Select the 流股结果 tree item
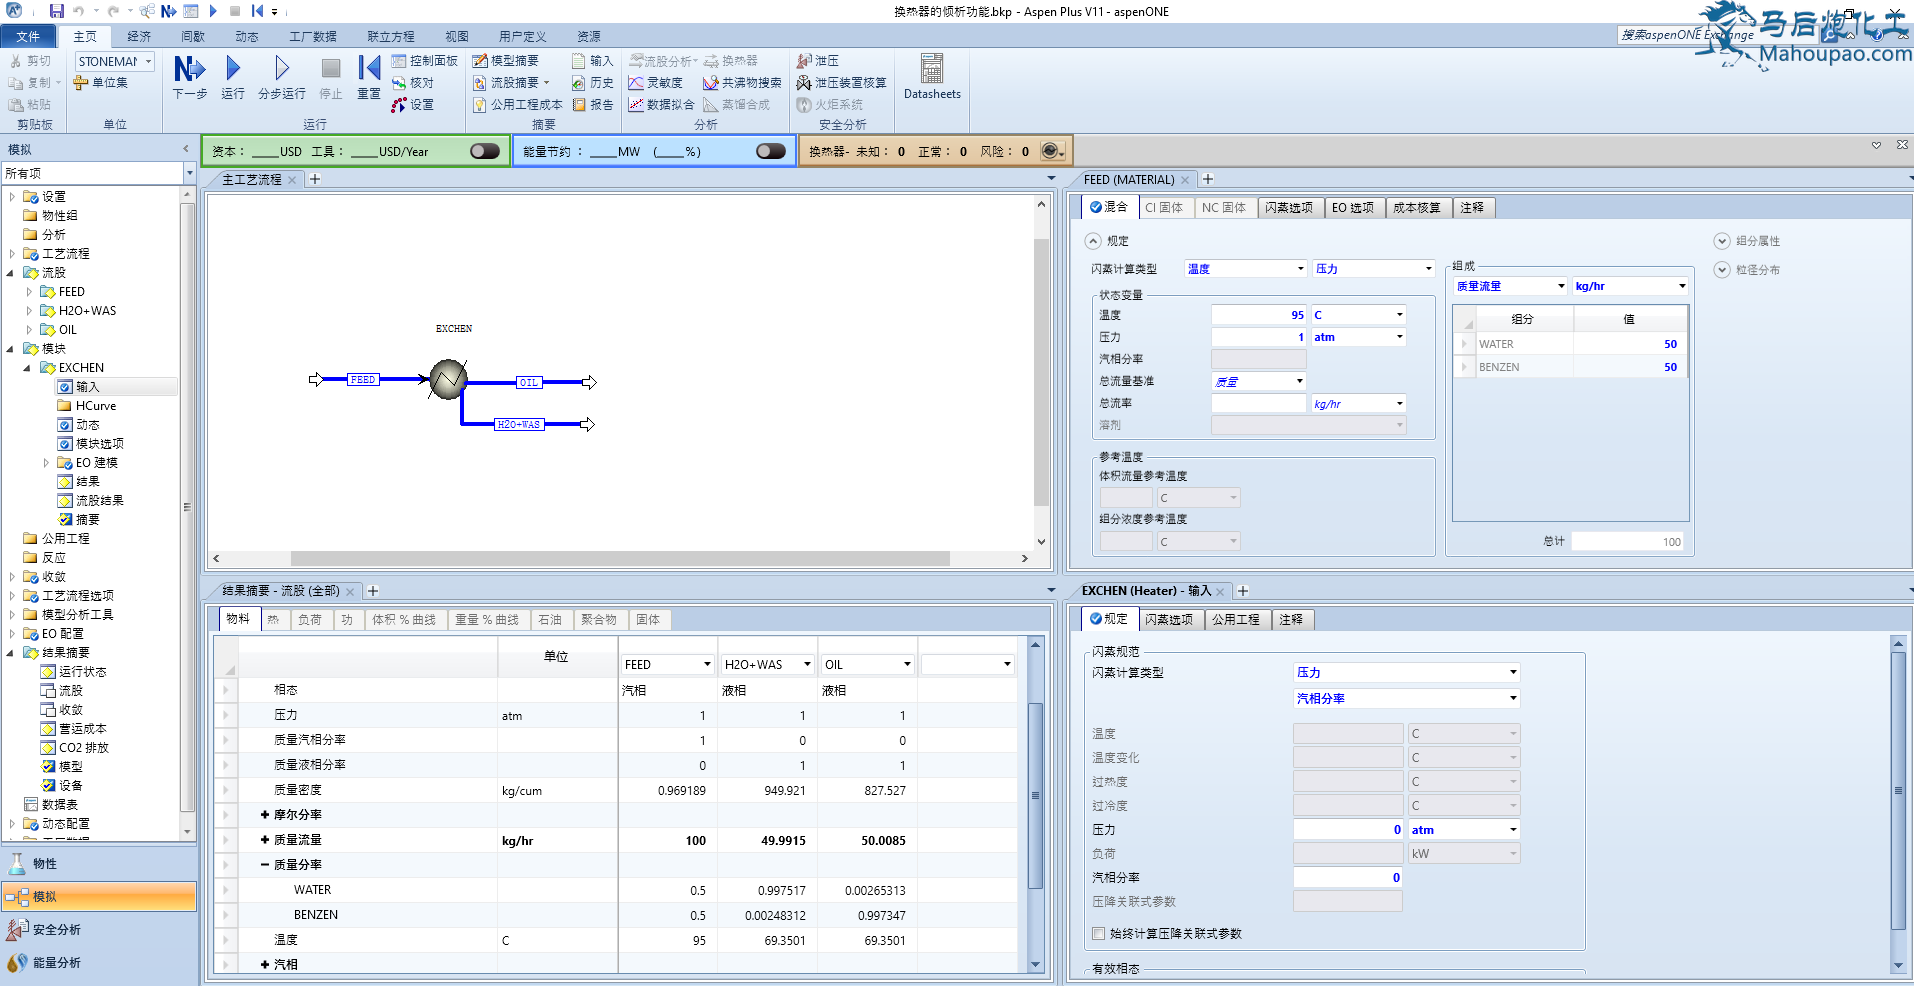 click(100, 501)
